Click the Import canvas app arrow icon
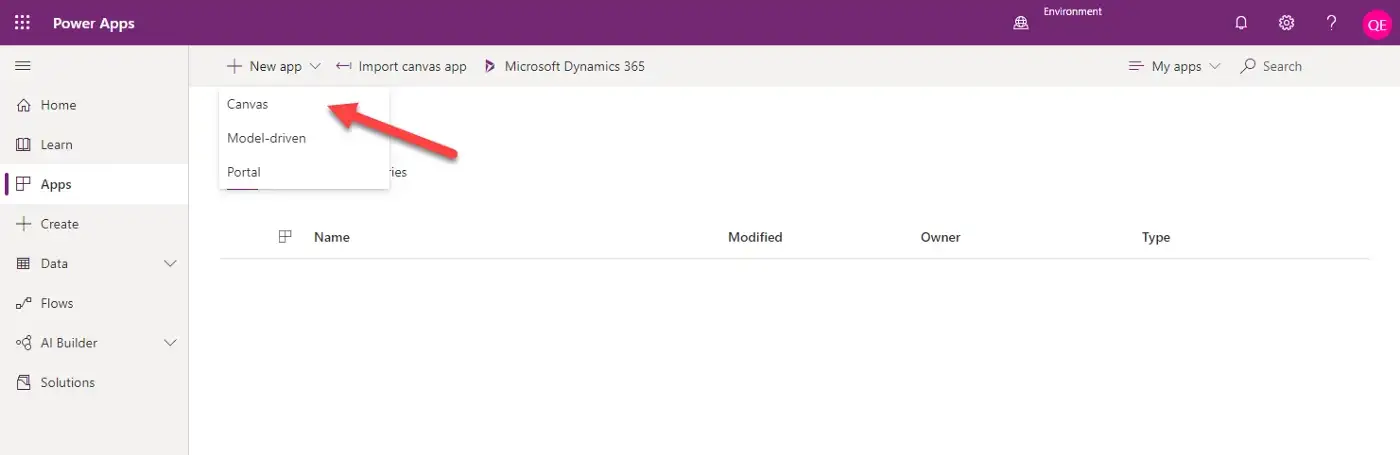The height and width of the screenshot is (455, 1400). click(x=344, y=66)
